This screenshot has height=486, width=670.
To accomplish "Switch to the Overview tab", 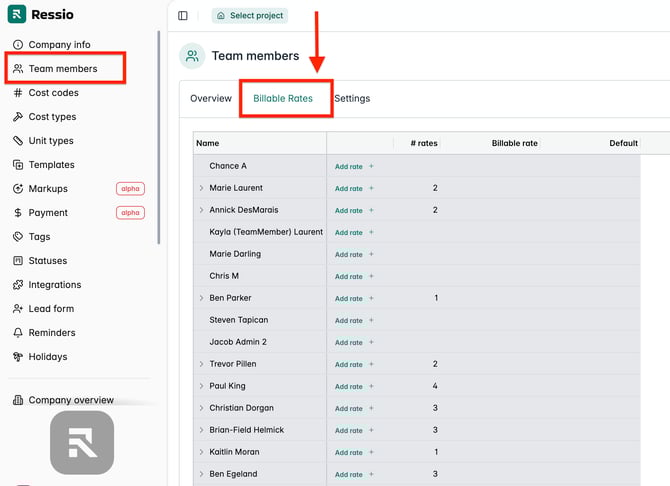I will coord(211,99).
